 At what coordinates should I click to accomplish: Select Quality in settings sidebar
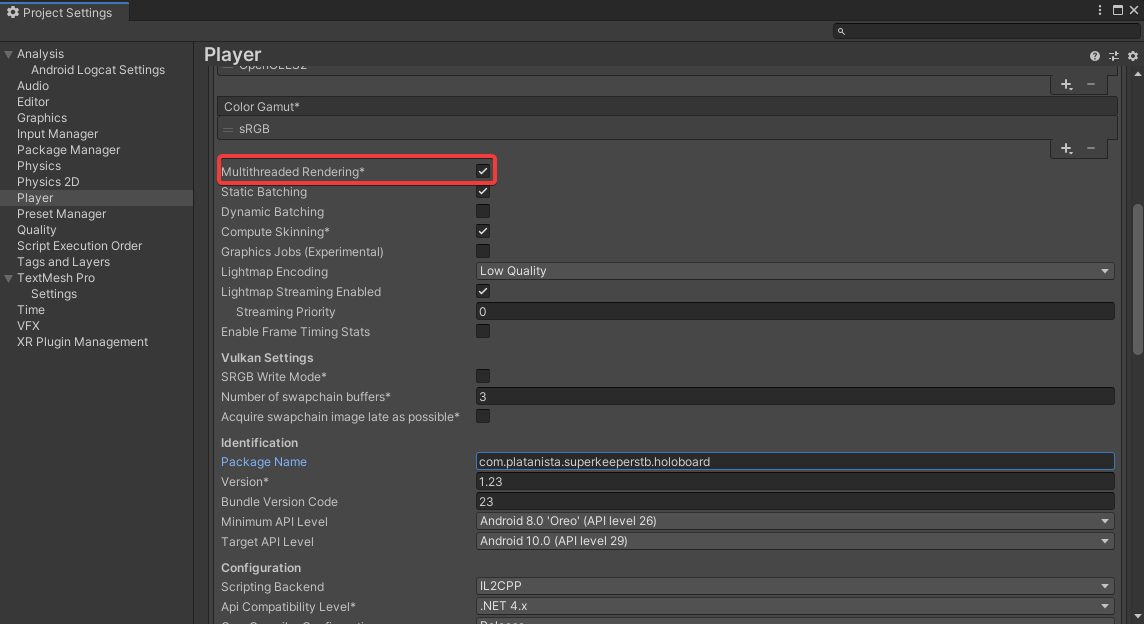(x=37, y=230)
